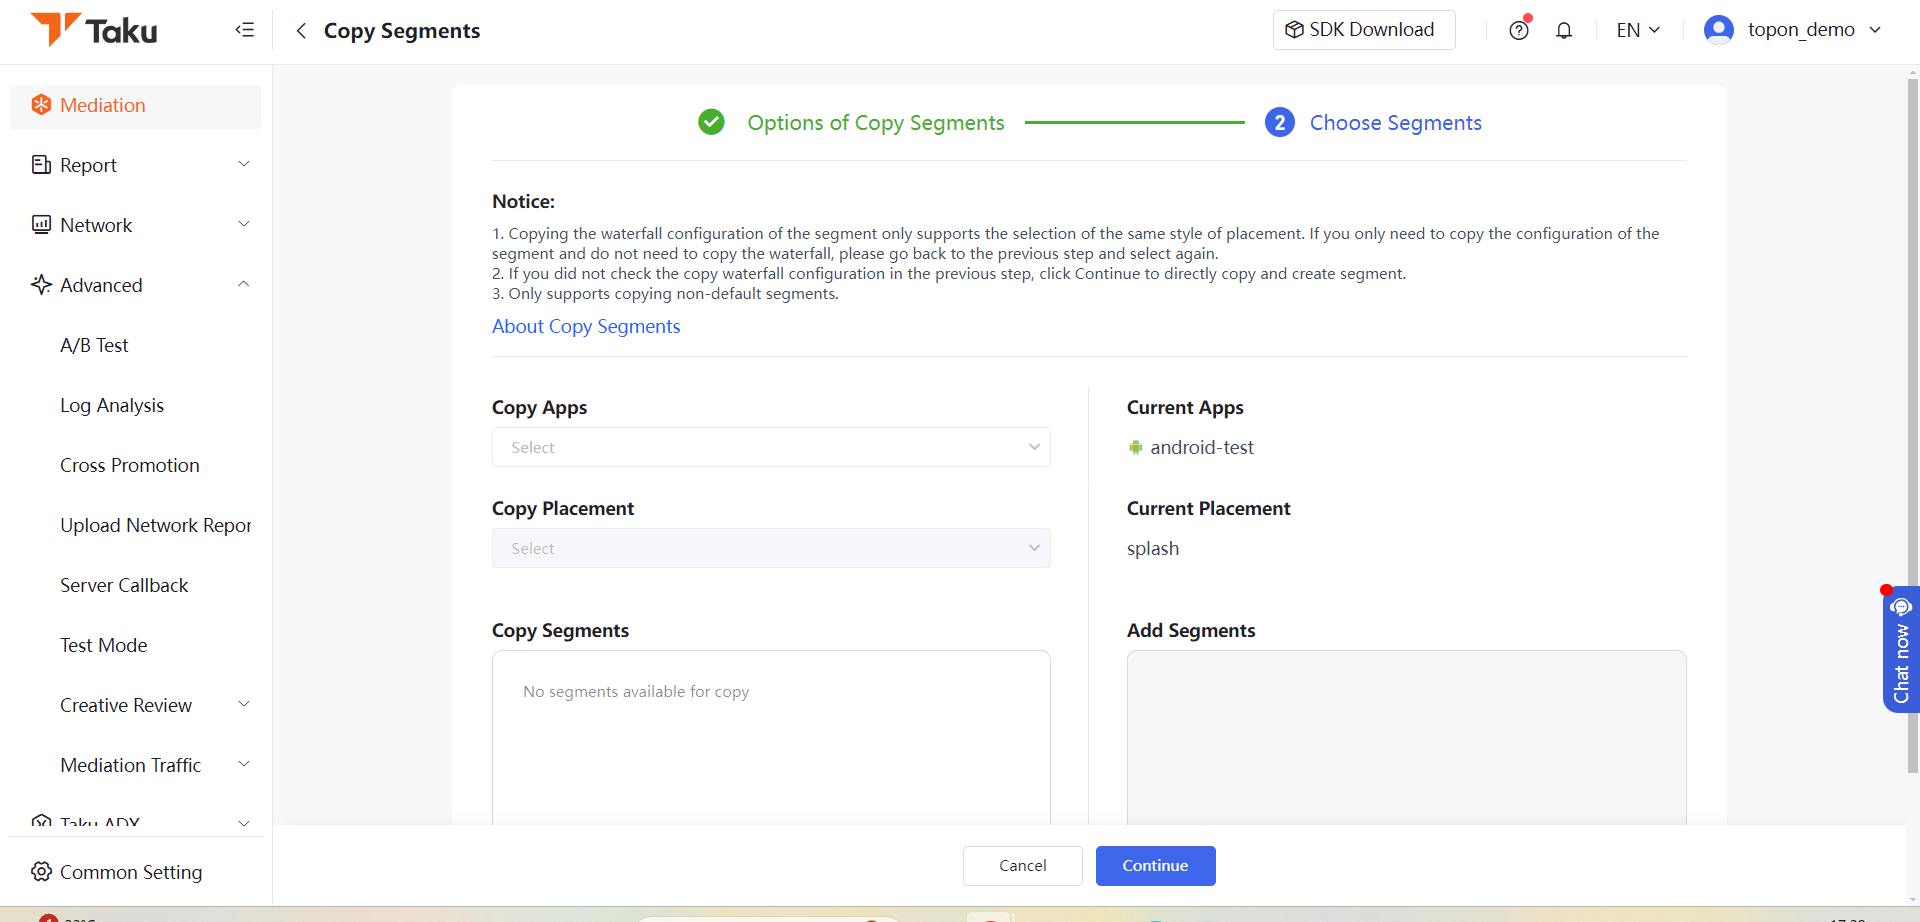Click the topon_demo user avatar
Screen dimensions: 1920x922
[x=1718, y=30]
